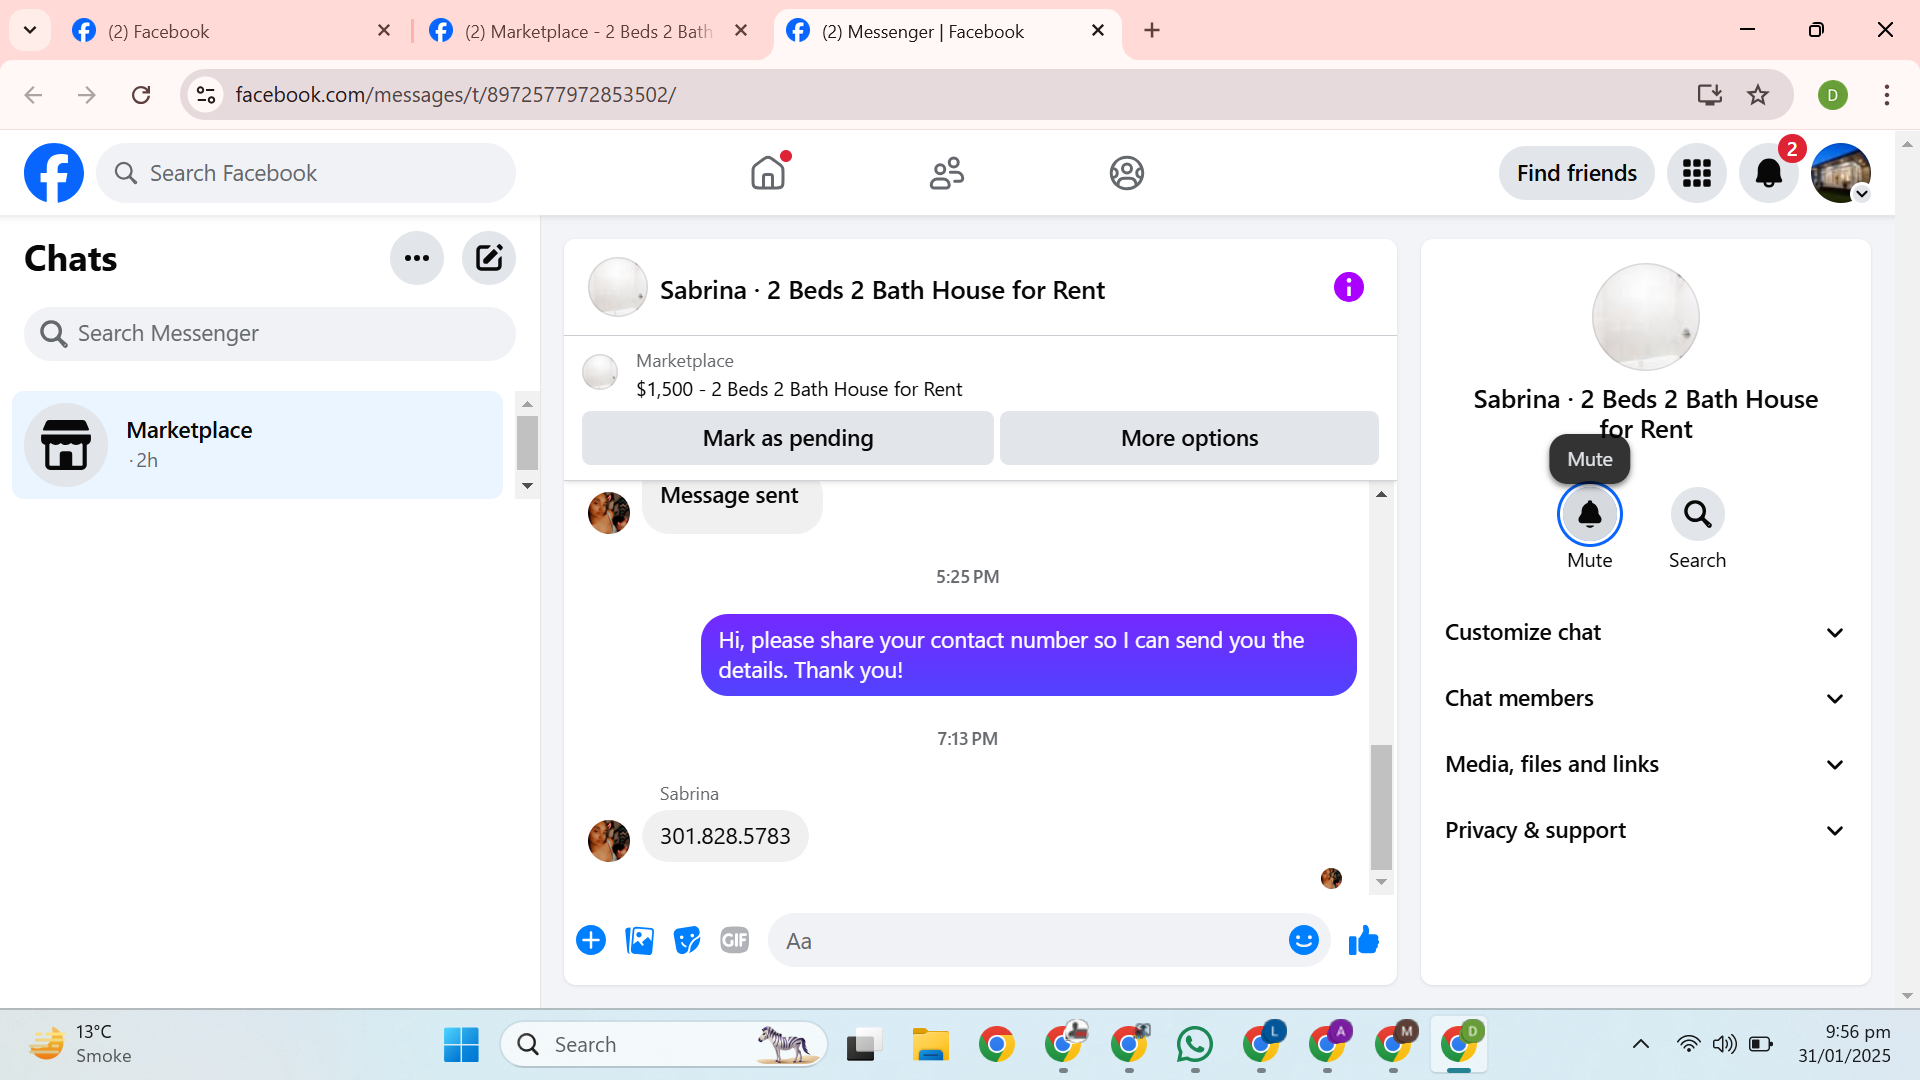Switch to the first Facebook tab
Viewport: 1920px width, 1080px height.
(x=232, y=31)
